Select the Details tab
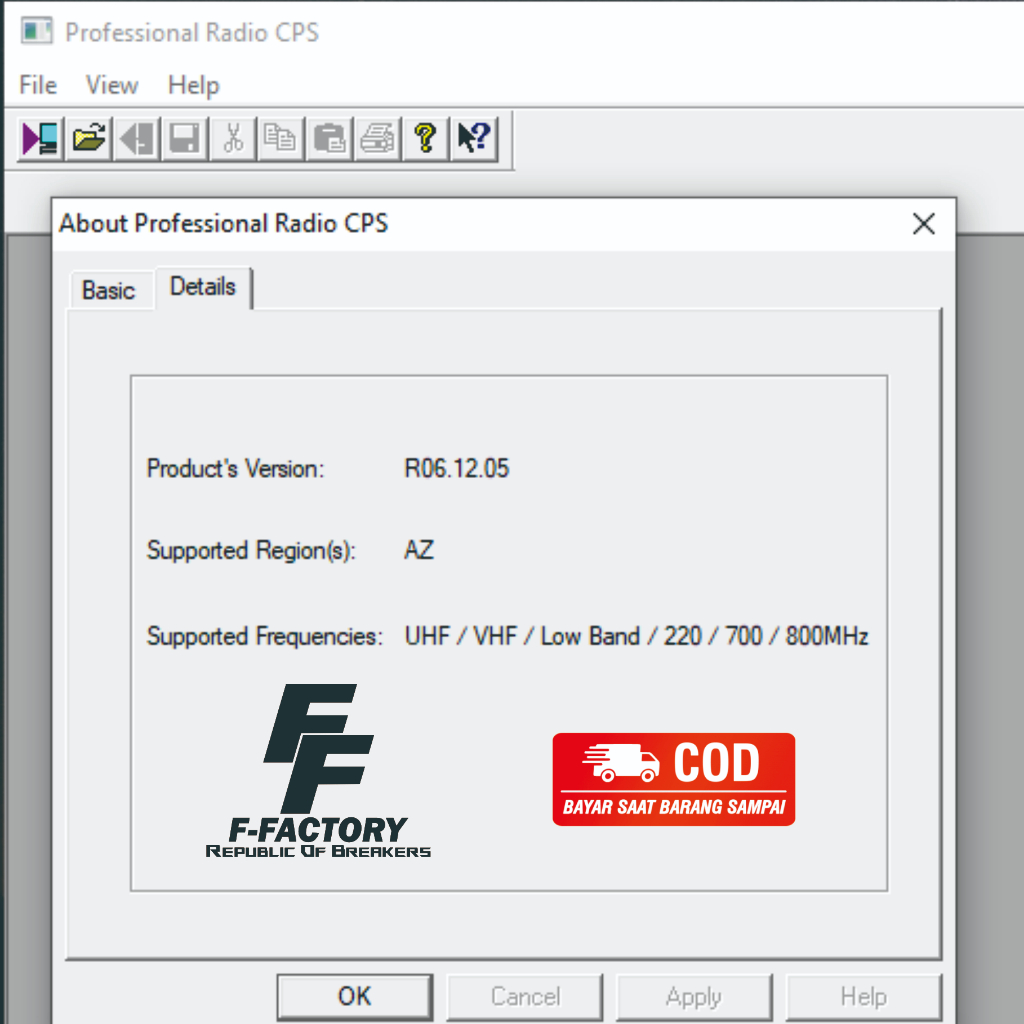The width and height of the screenshot is (1024, 1024). click(x=203, y=287)
